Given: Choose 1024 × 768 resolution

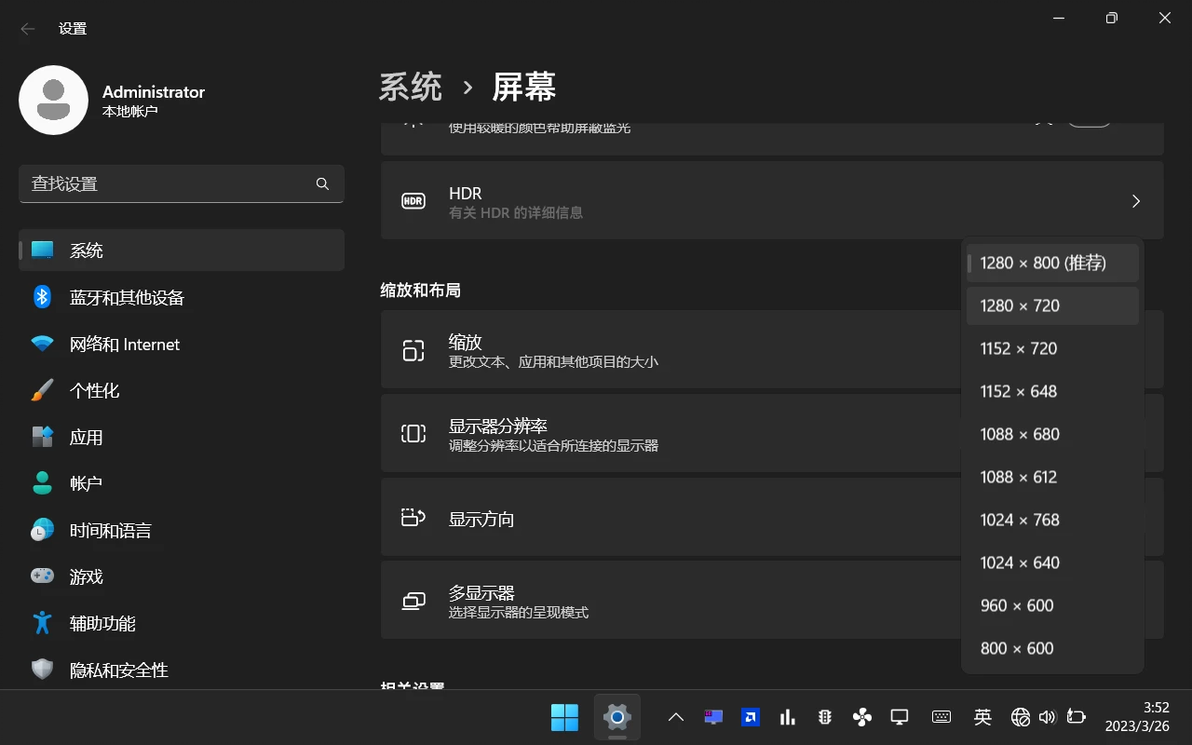Looking at the screenshot, I should tap(1052, 519).
